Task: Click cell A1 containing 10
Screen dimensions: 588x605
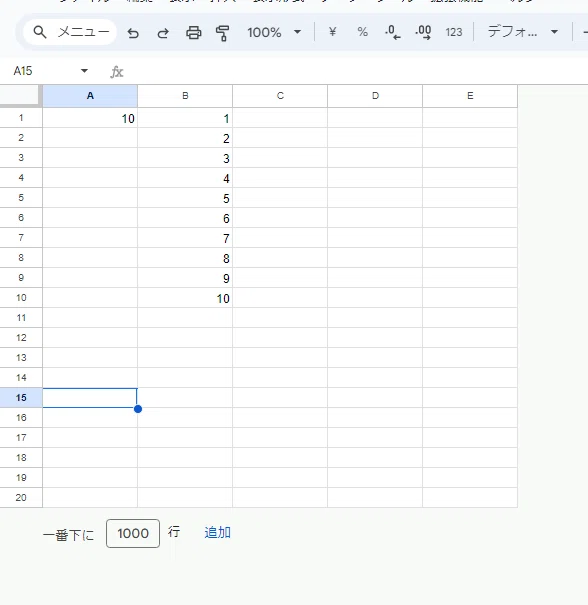Action: [90, 118]
